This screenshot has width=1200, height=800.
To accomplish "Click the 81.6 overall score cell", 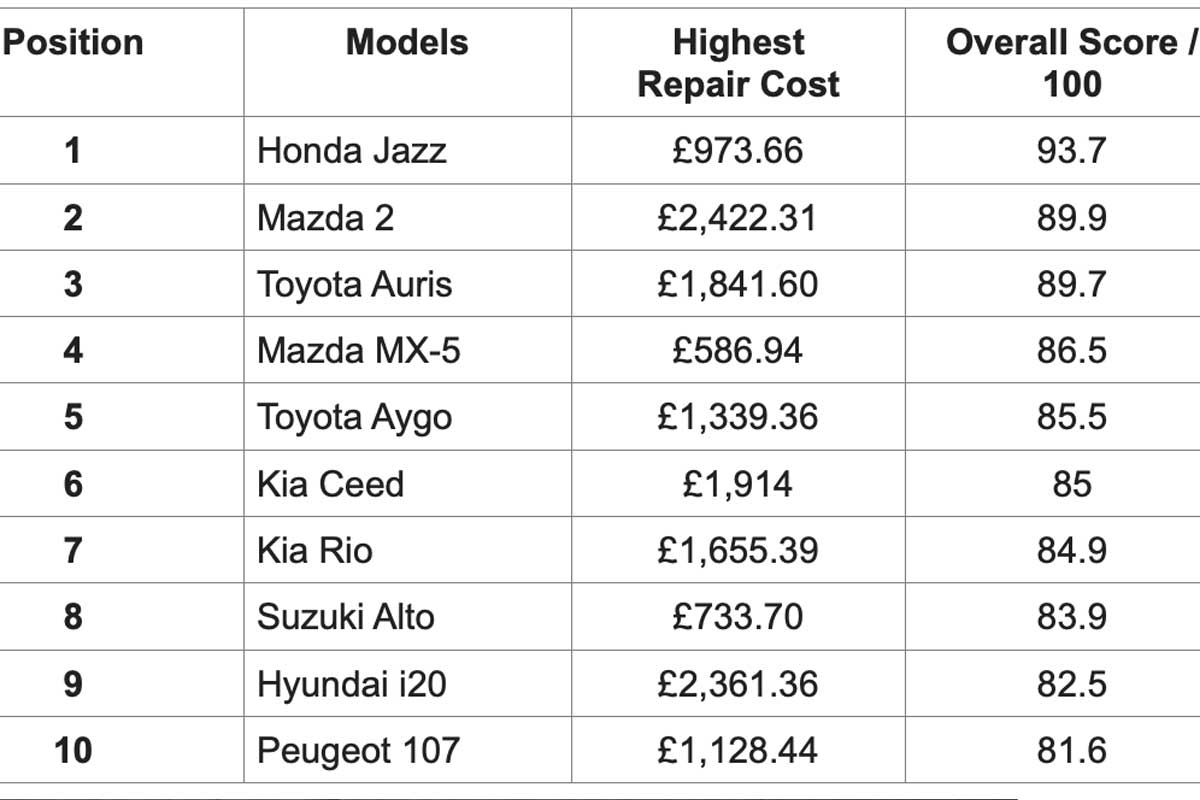I will (1072, 751).
